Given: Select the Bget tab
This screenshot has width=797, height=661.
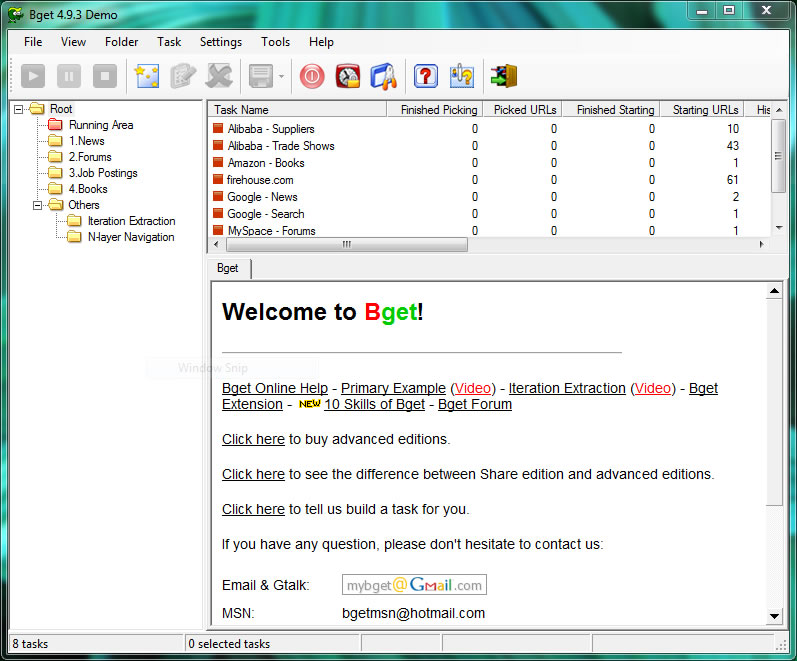Looking at the screenshot, I should [228, 268].
